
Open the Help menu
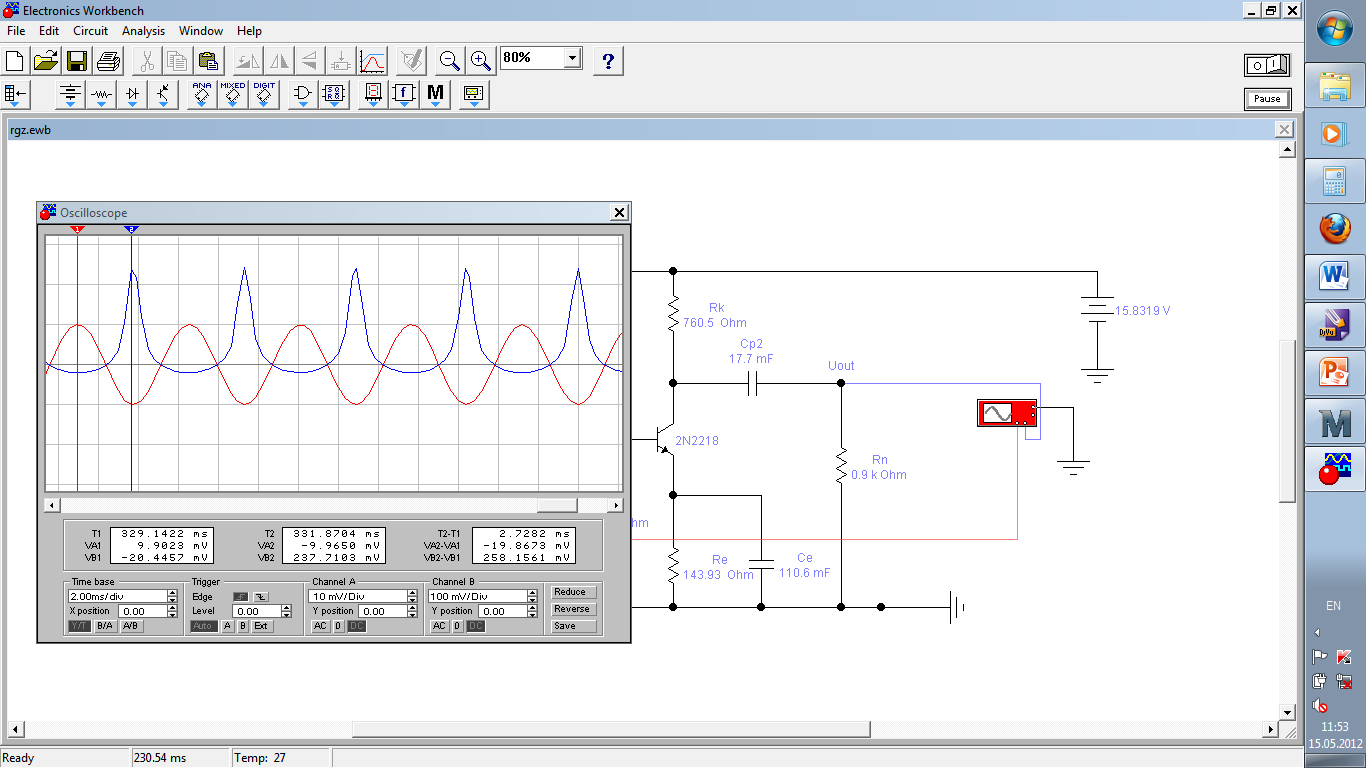(x=250, y=31)
